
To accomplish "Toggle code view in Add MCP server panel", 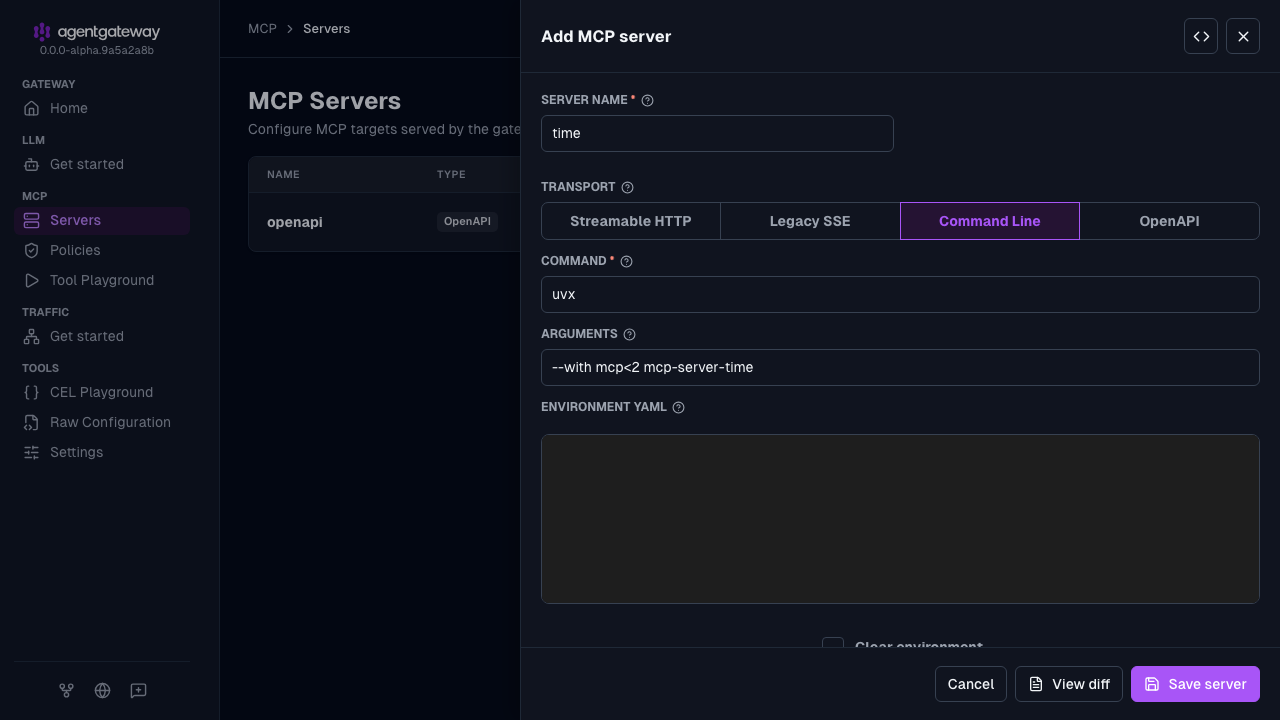I will tap(1201, 36).
